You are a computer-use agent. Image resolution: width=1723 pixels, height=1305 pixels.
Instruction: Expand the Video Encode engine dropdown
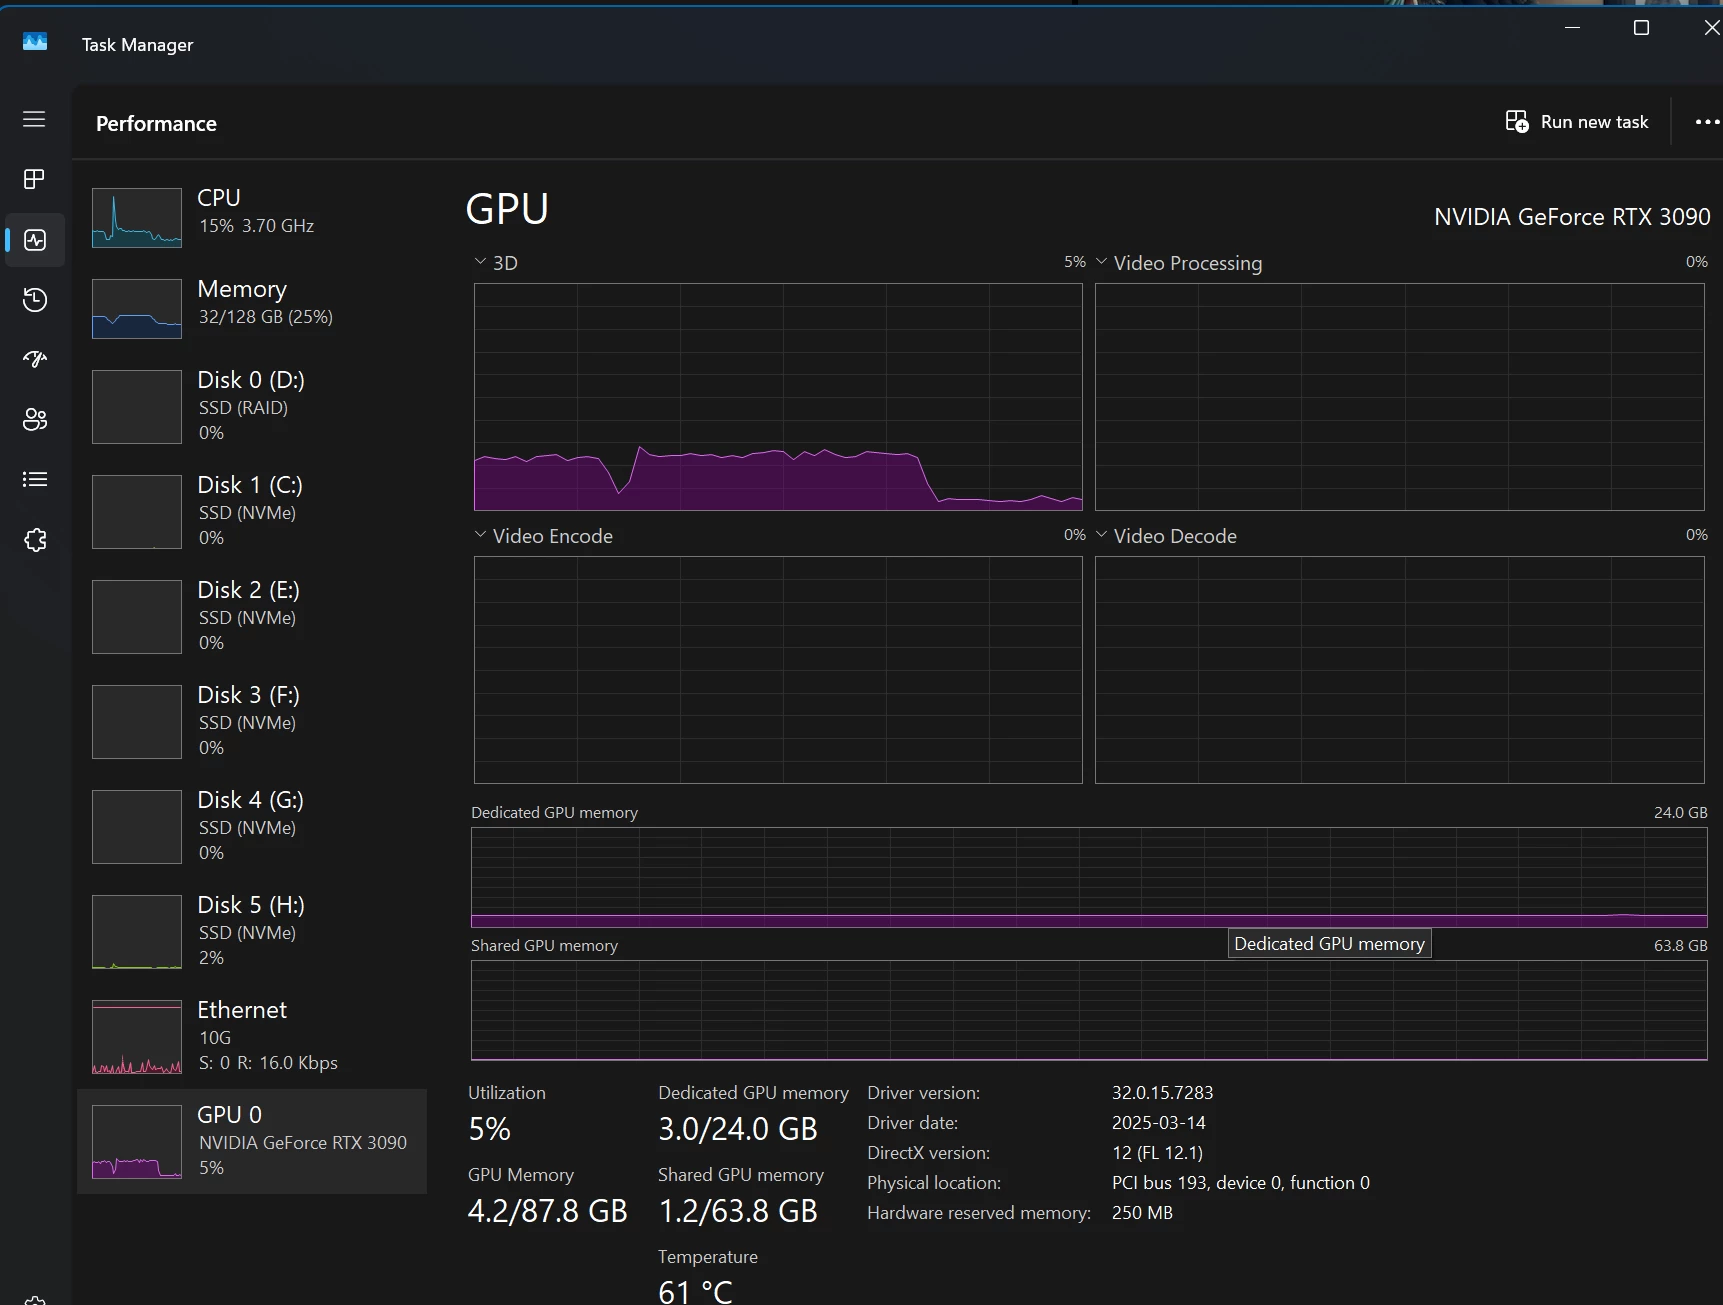pyautogui.click(x=544, y=536)
